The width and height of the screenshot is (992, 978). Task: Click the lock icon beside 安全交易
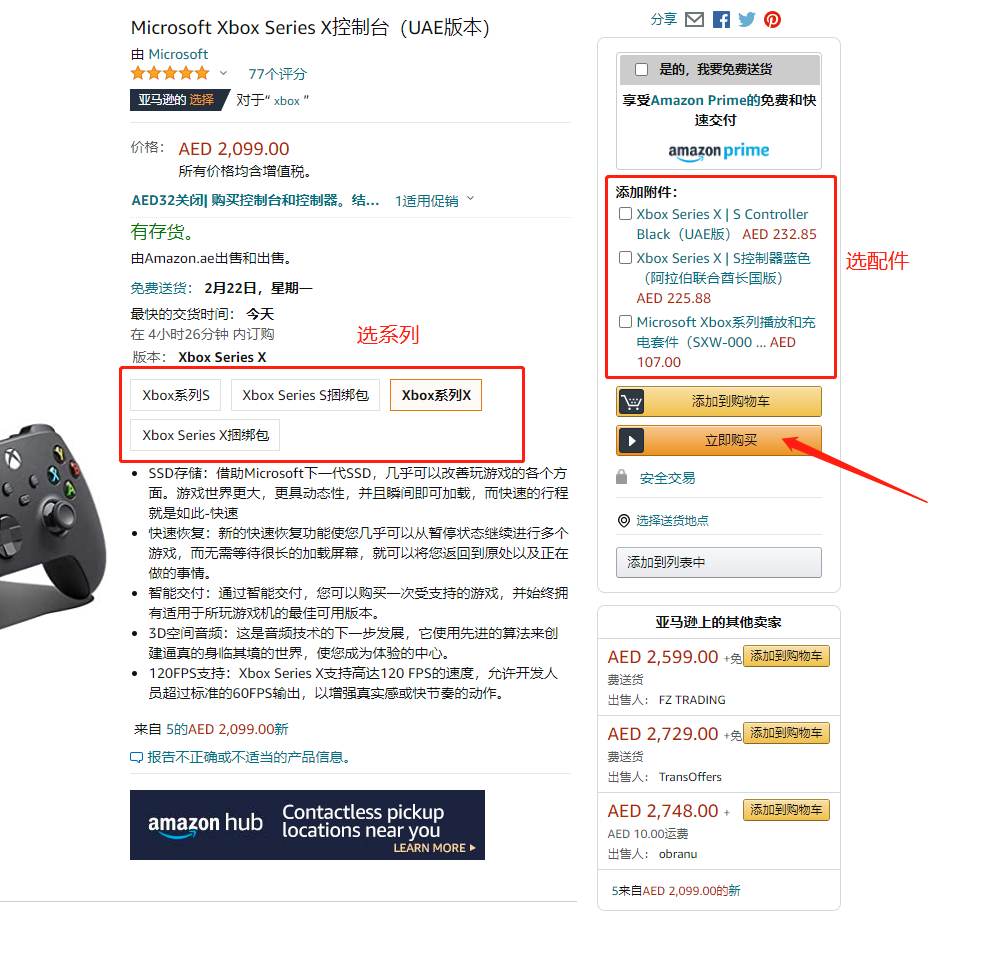[621, 477]
